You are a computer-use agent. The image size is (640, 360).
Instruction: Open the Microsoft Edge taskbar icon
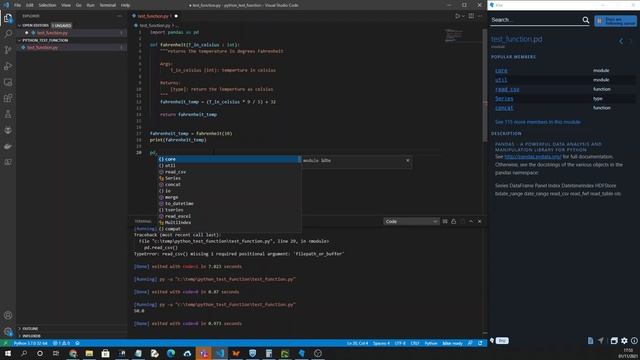171,353
